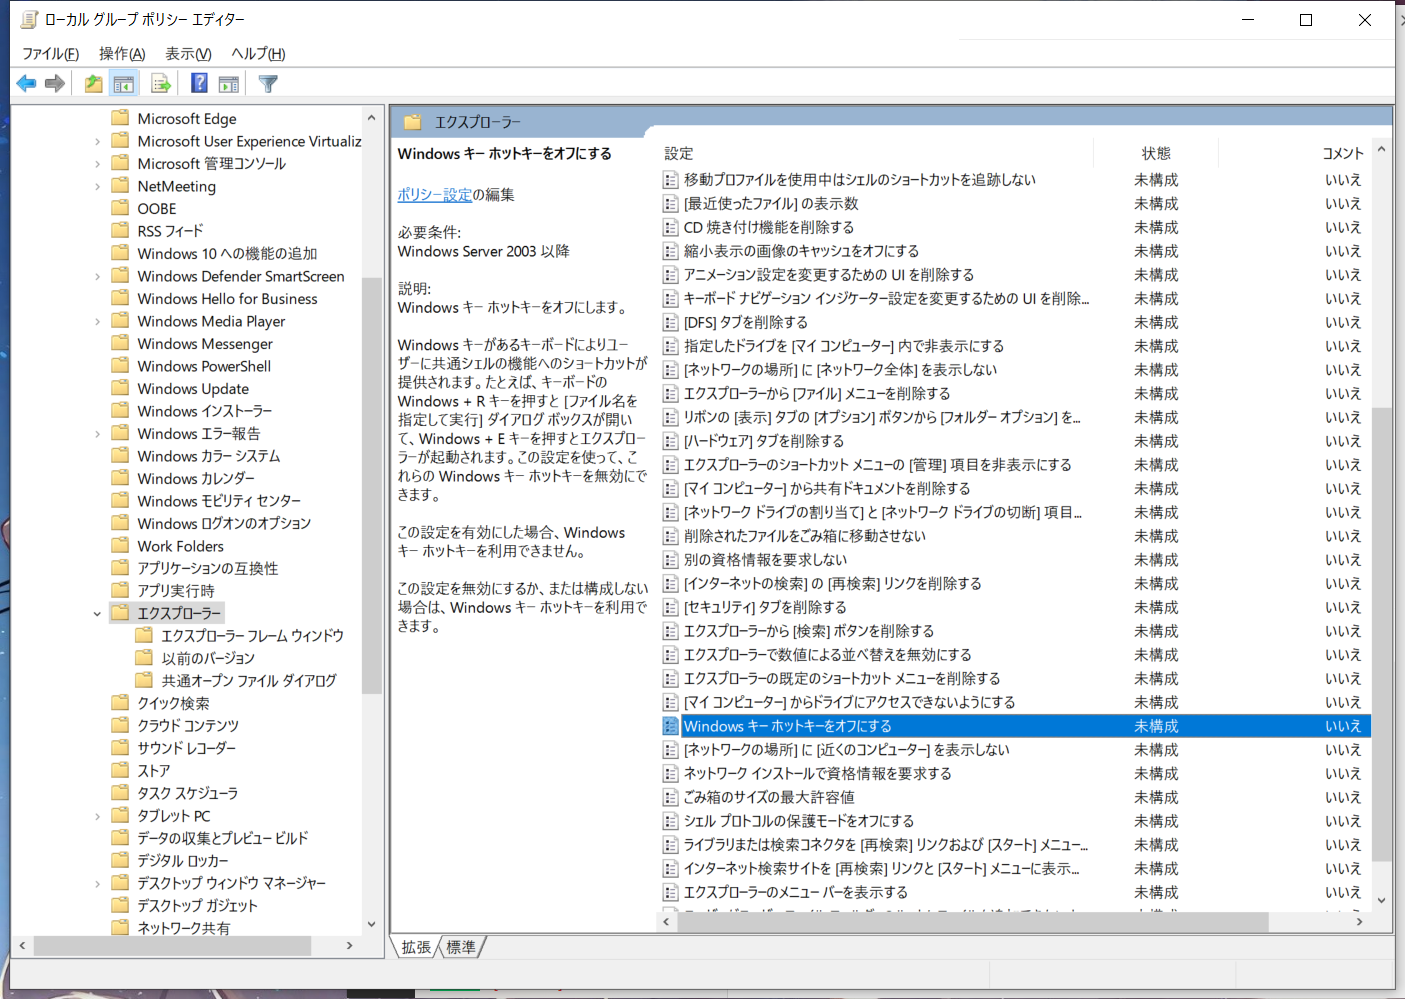Click policy icon for CD 焼き付け機能を削除する
The width and height of the screenshot is (1405, 999).
[671, 227]
